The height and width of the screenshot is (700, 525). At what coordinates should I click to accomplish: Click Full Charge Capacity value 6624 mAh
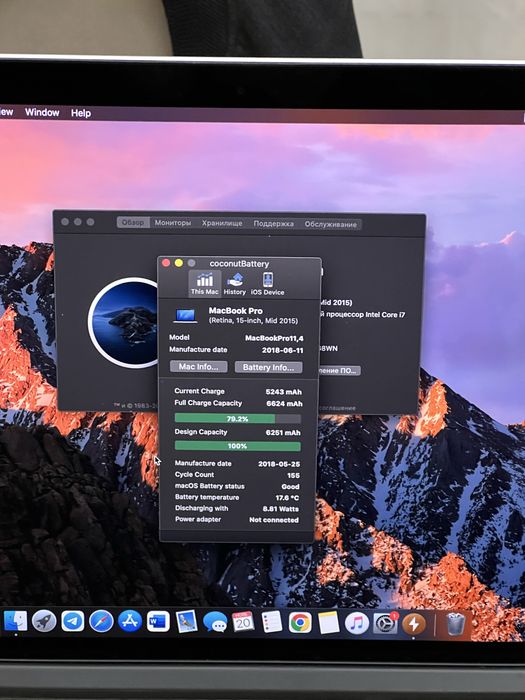coord(284,404)
